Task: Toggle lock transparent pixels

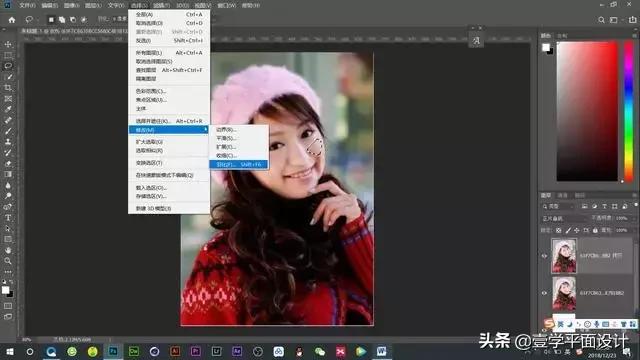Action: point(558,231)
